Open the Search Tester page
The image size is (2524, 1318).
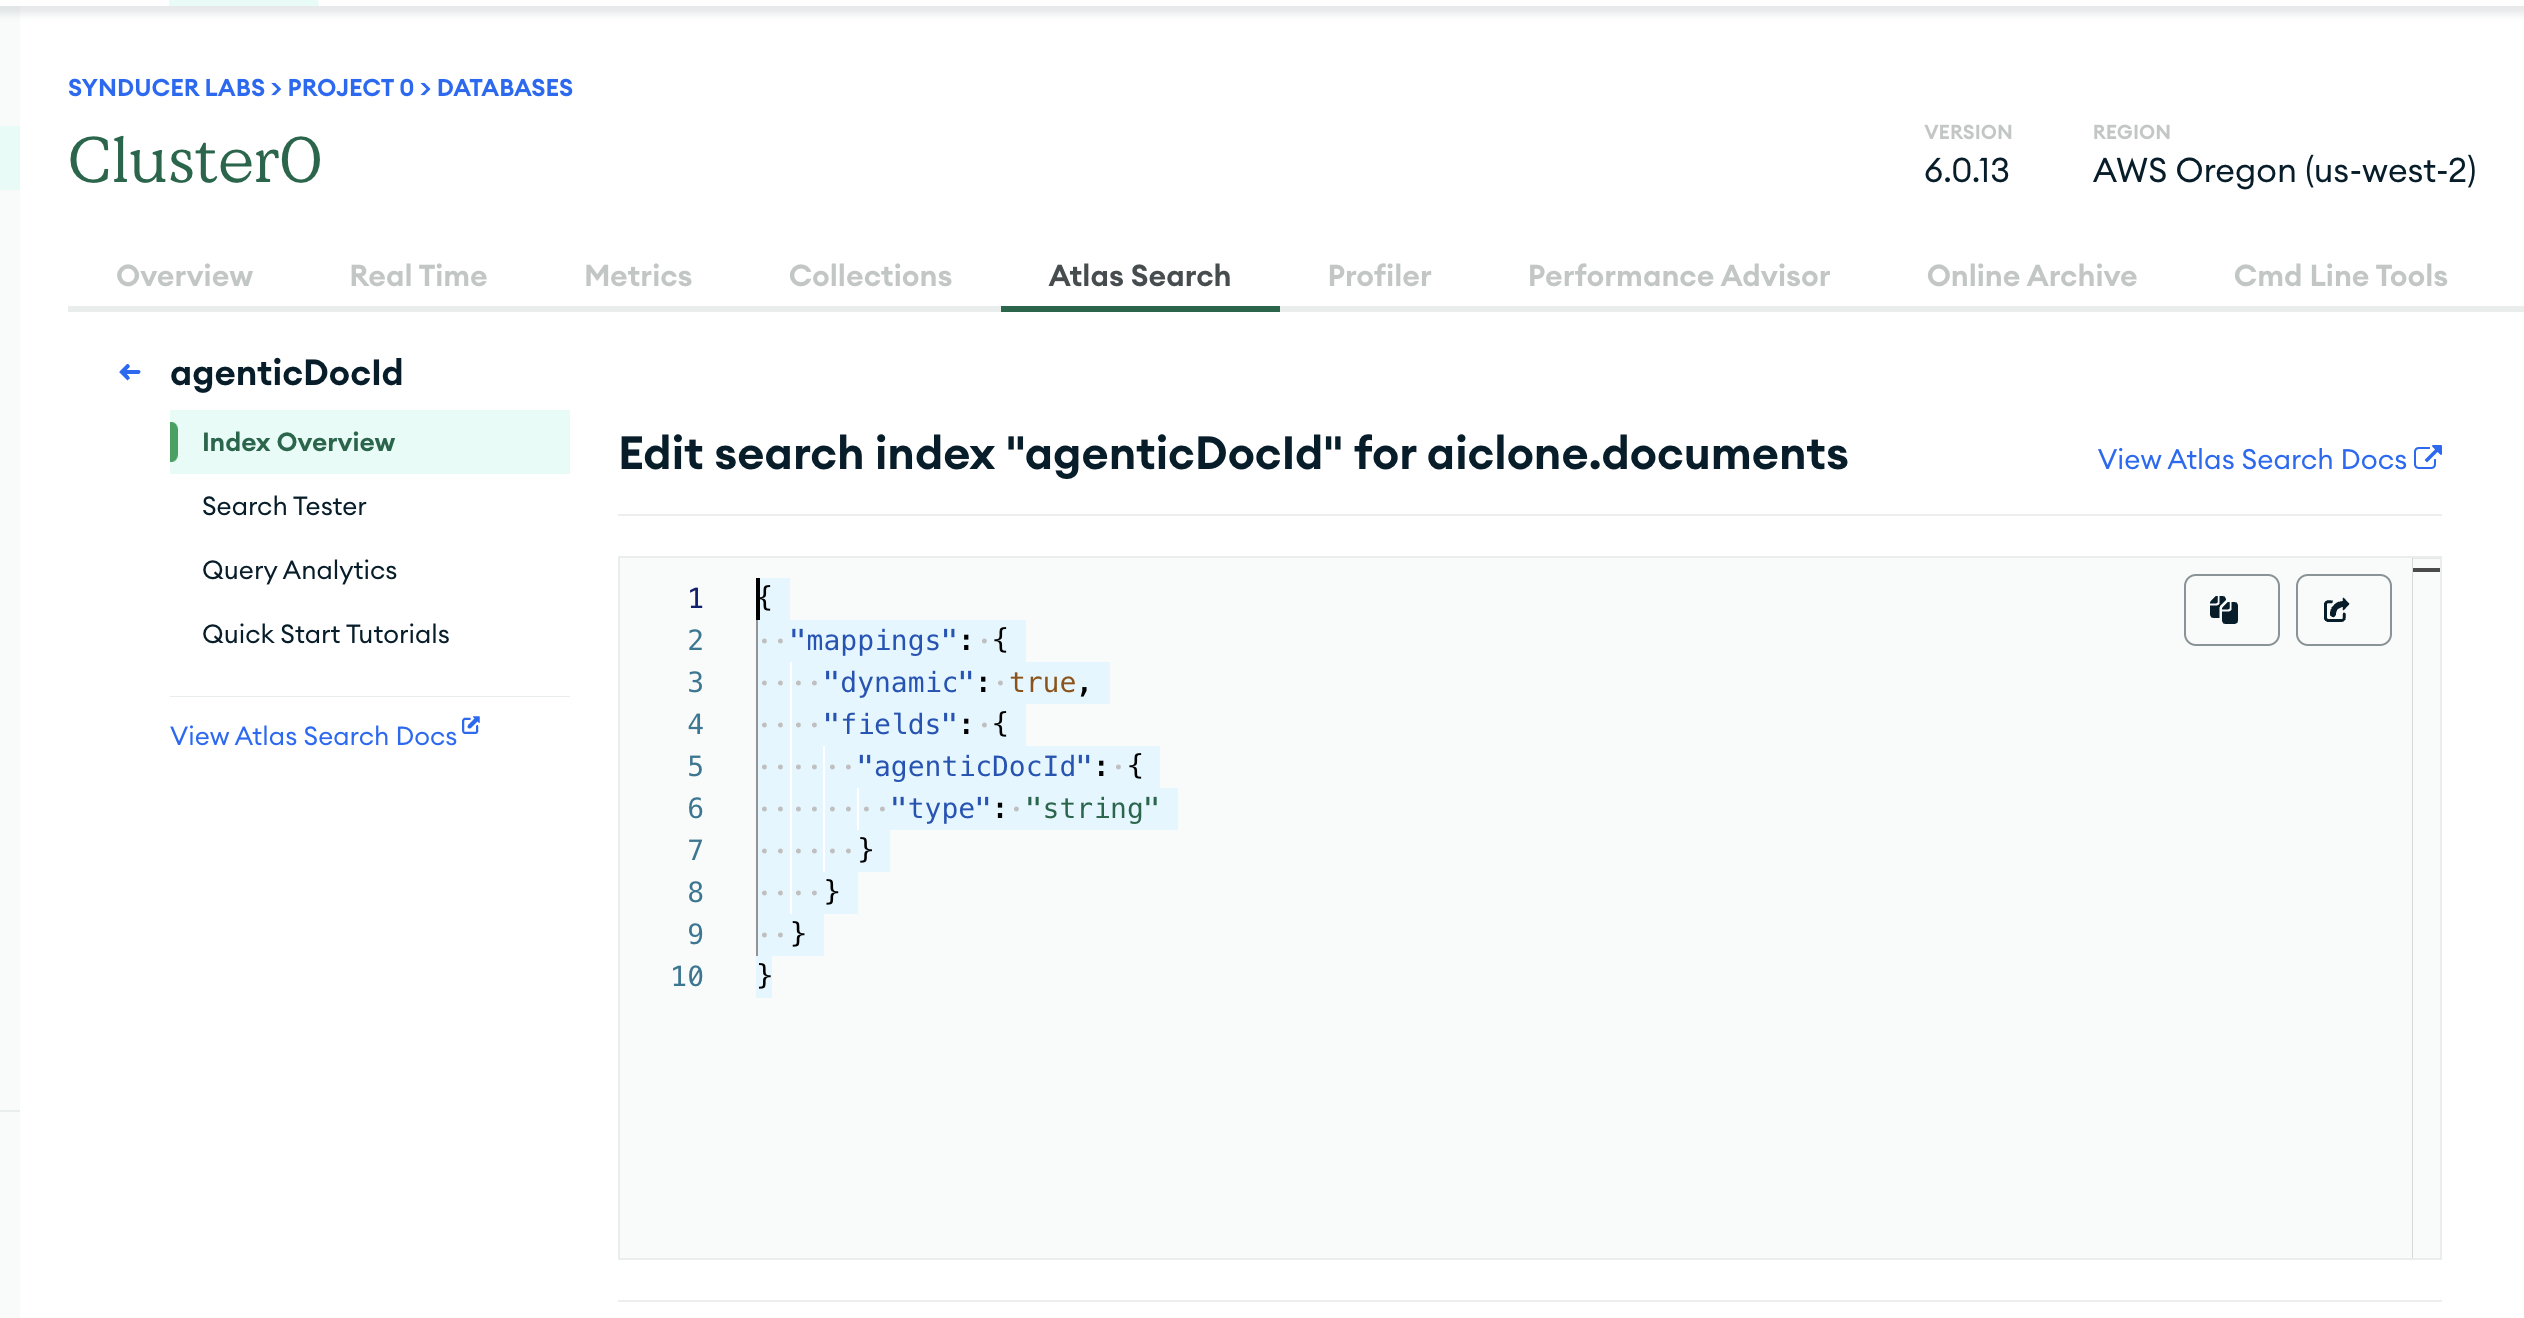[x=284, y=506]
